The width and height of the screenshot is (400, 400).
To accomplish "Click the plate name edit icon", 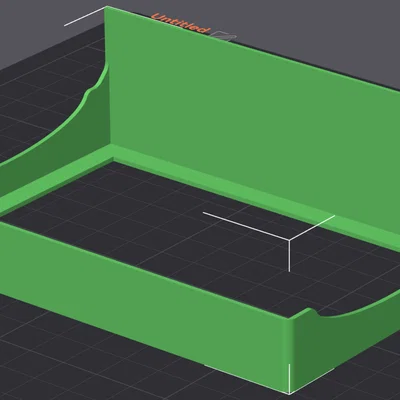I will [x=225, y=36].
